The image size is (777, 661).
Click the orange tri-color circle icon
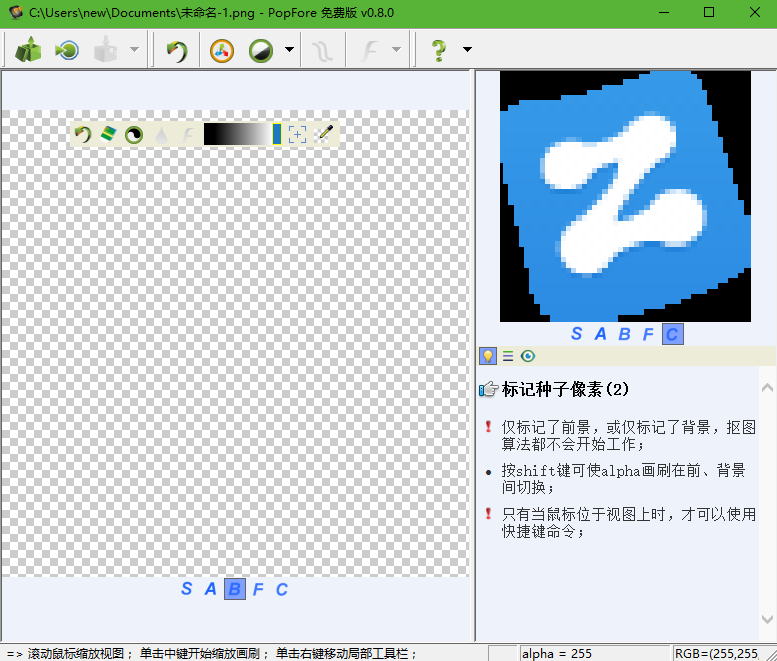coord(222,51)
